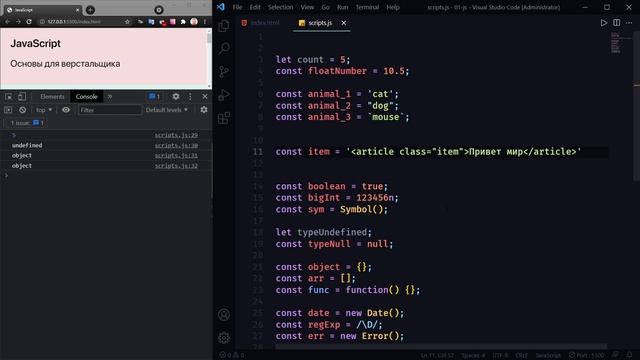Open the JavaScript execution context dropdown 'top'
The height and width of the screenshot is (360, 640).
coord(44,110)
